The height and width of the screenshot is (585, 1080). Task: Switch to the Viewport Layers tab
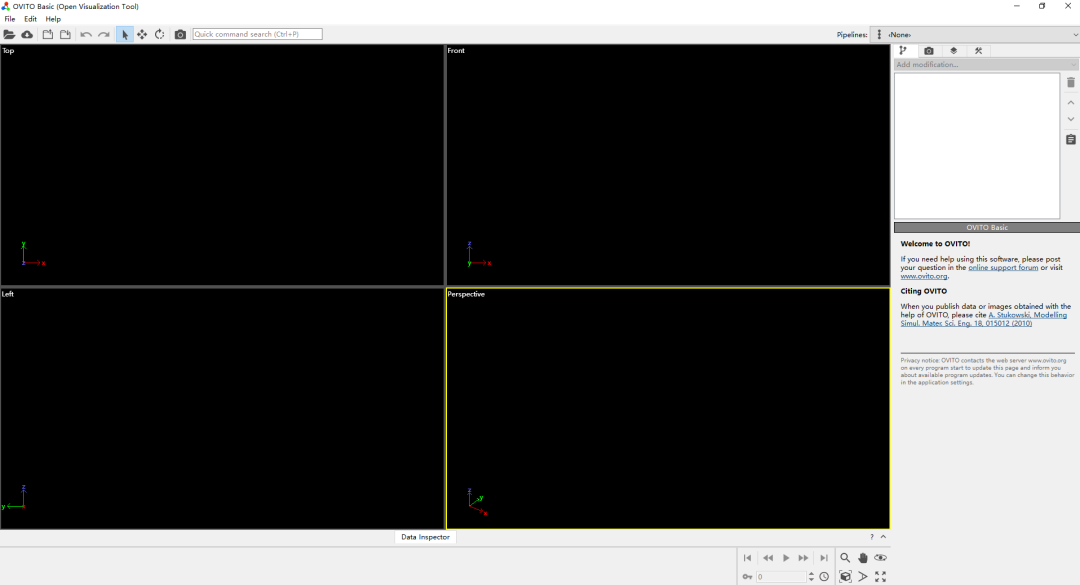(953, 50)
